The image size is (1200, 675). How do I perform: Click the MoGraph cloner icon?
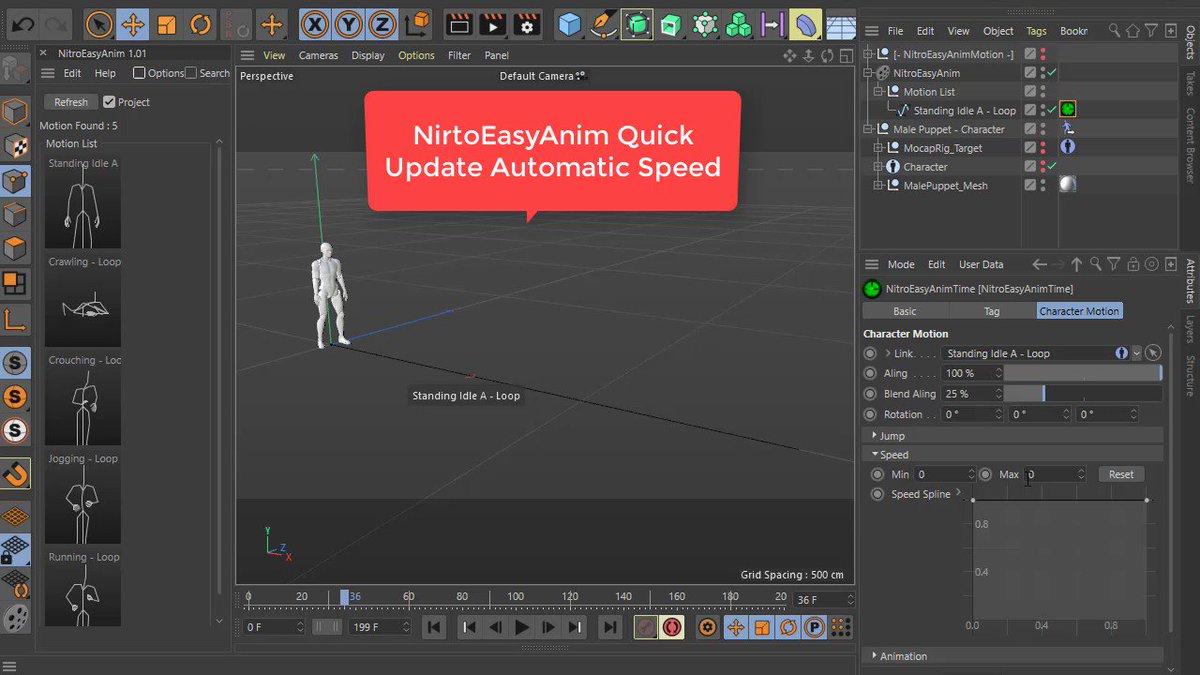point(738,24)
